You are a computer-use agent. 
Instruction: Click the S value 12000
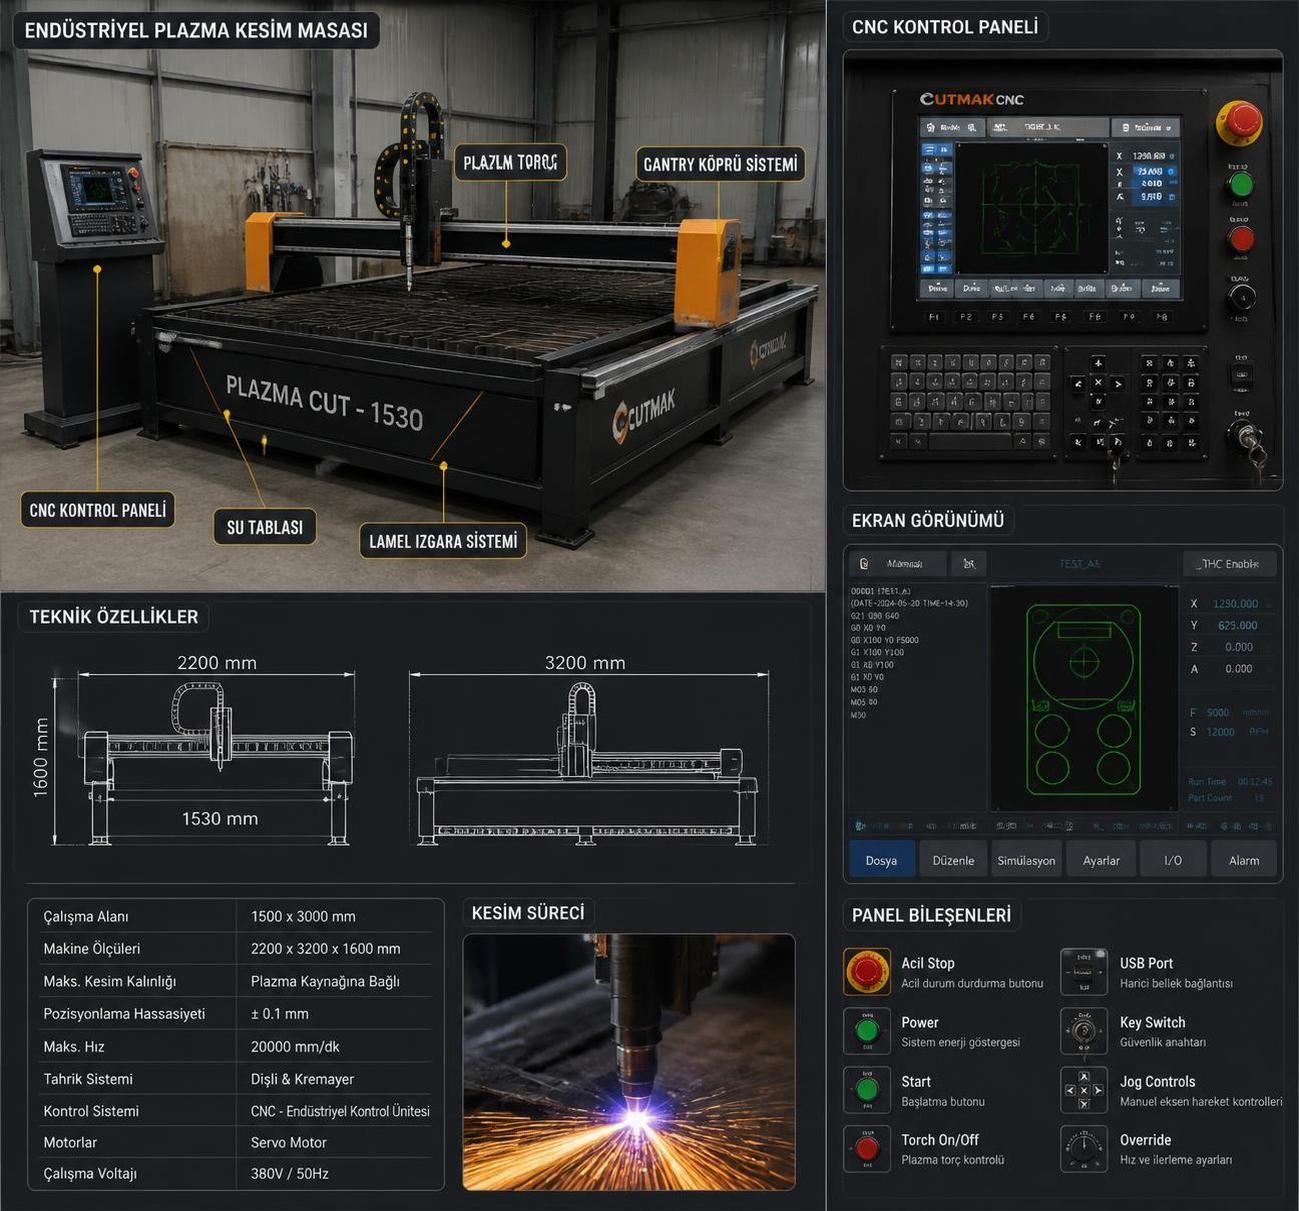tap(1220, 732)
